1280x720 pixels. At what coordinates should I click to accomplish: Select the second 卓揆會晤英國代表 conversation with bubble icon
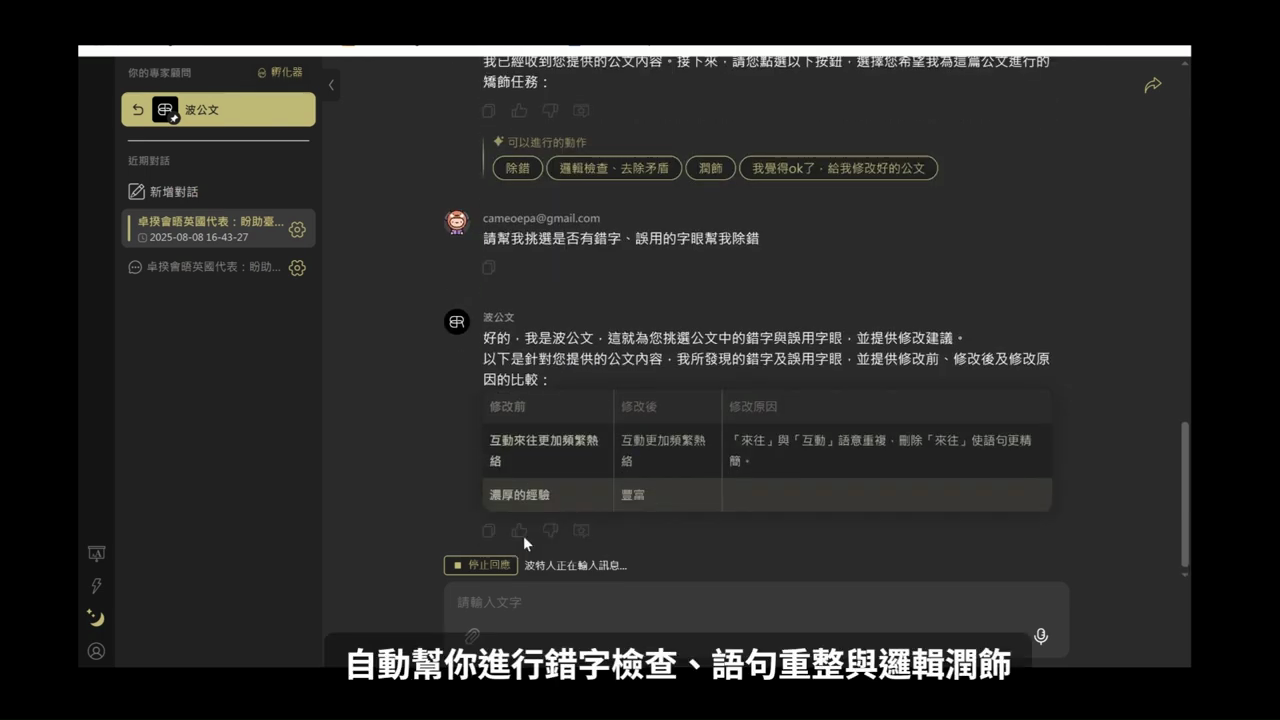click(204, 267)
